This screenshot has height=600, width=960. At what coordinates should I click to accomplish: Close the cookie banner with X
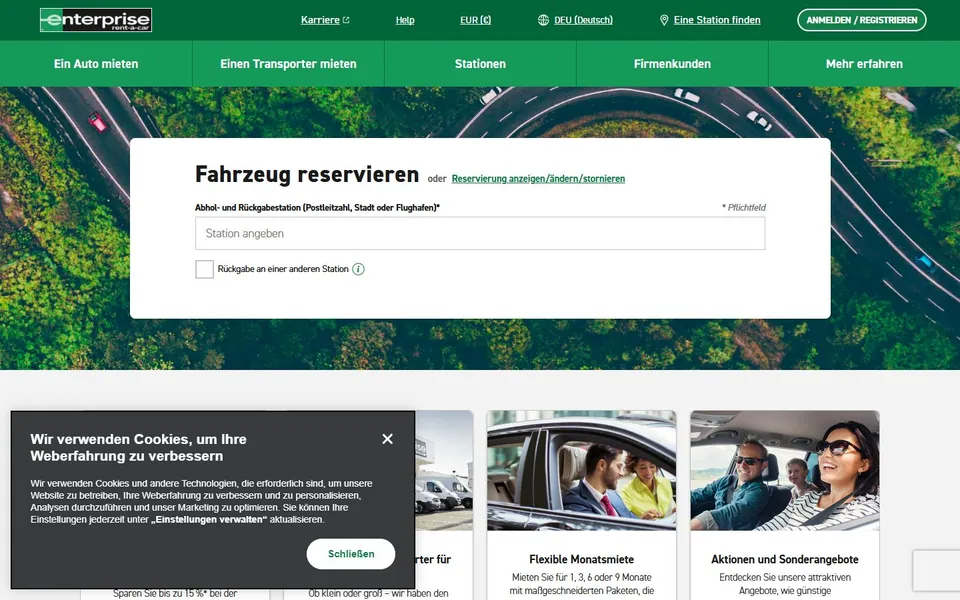(388, 439)
